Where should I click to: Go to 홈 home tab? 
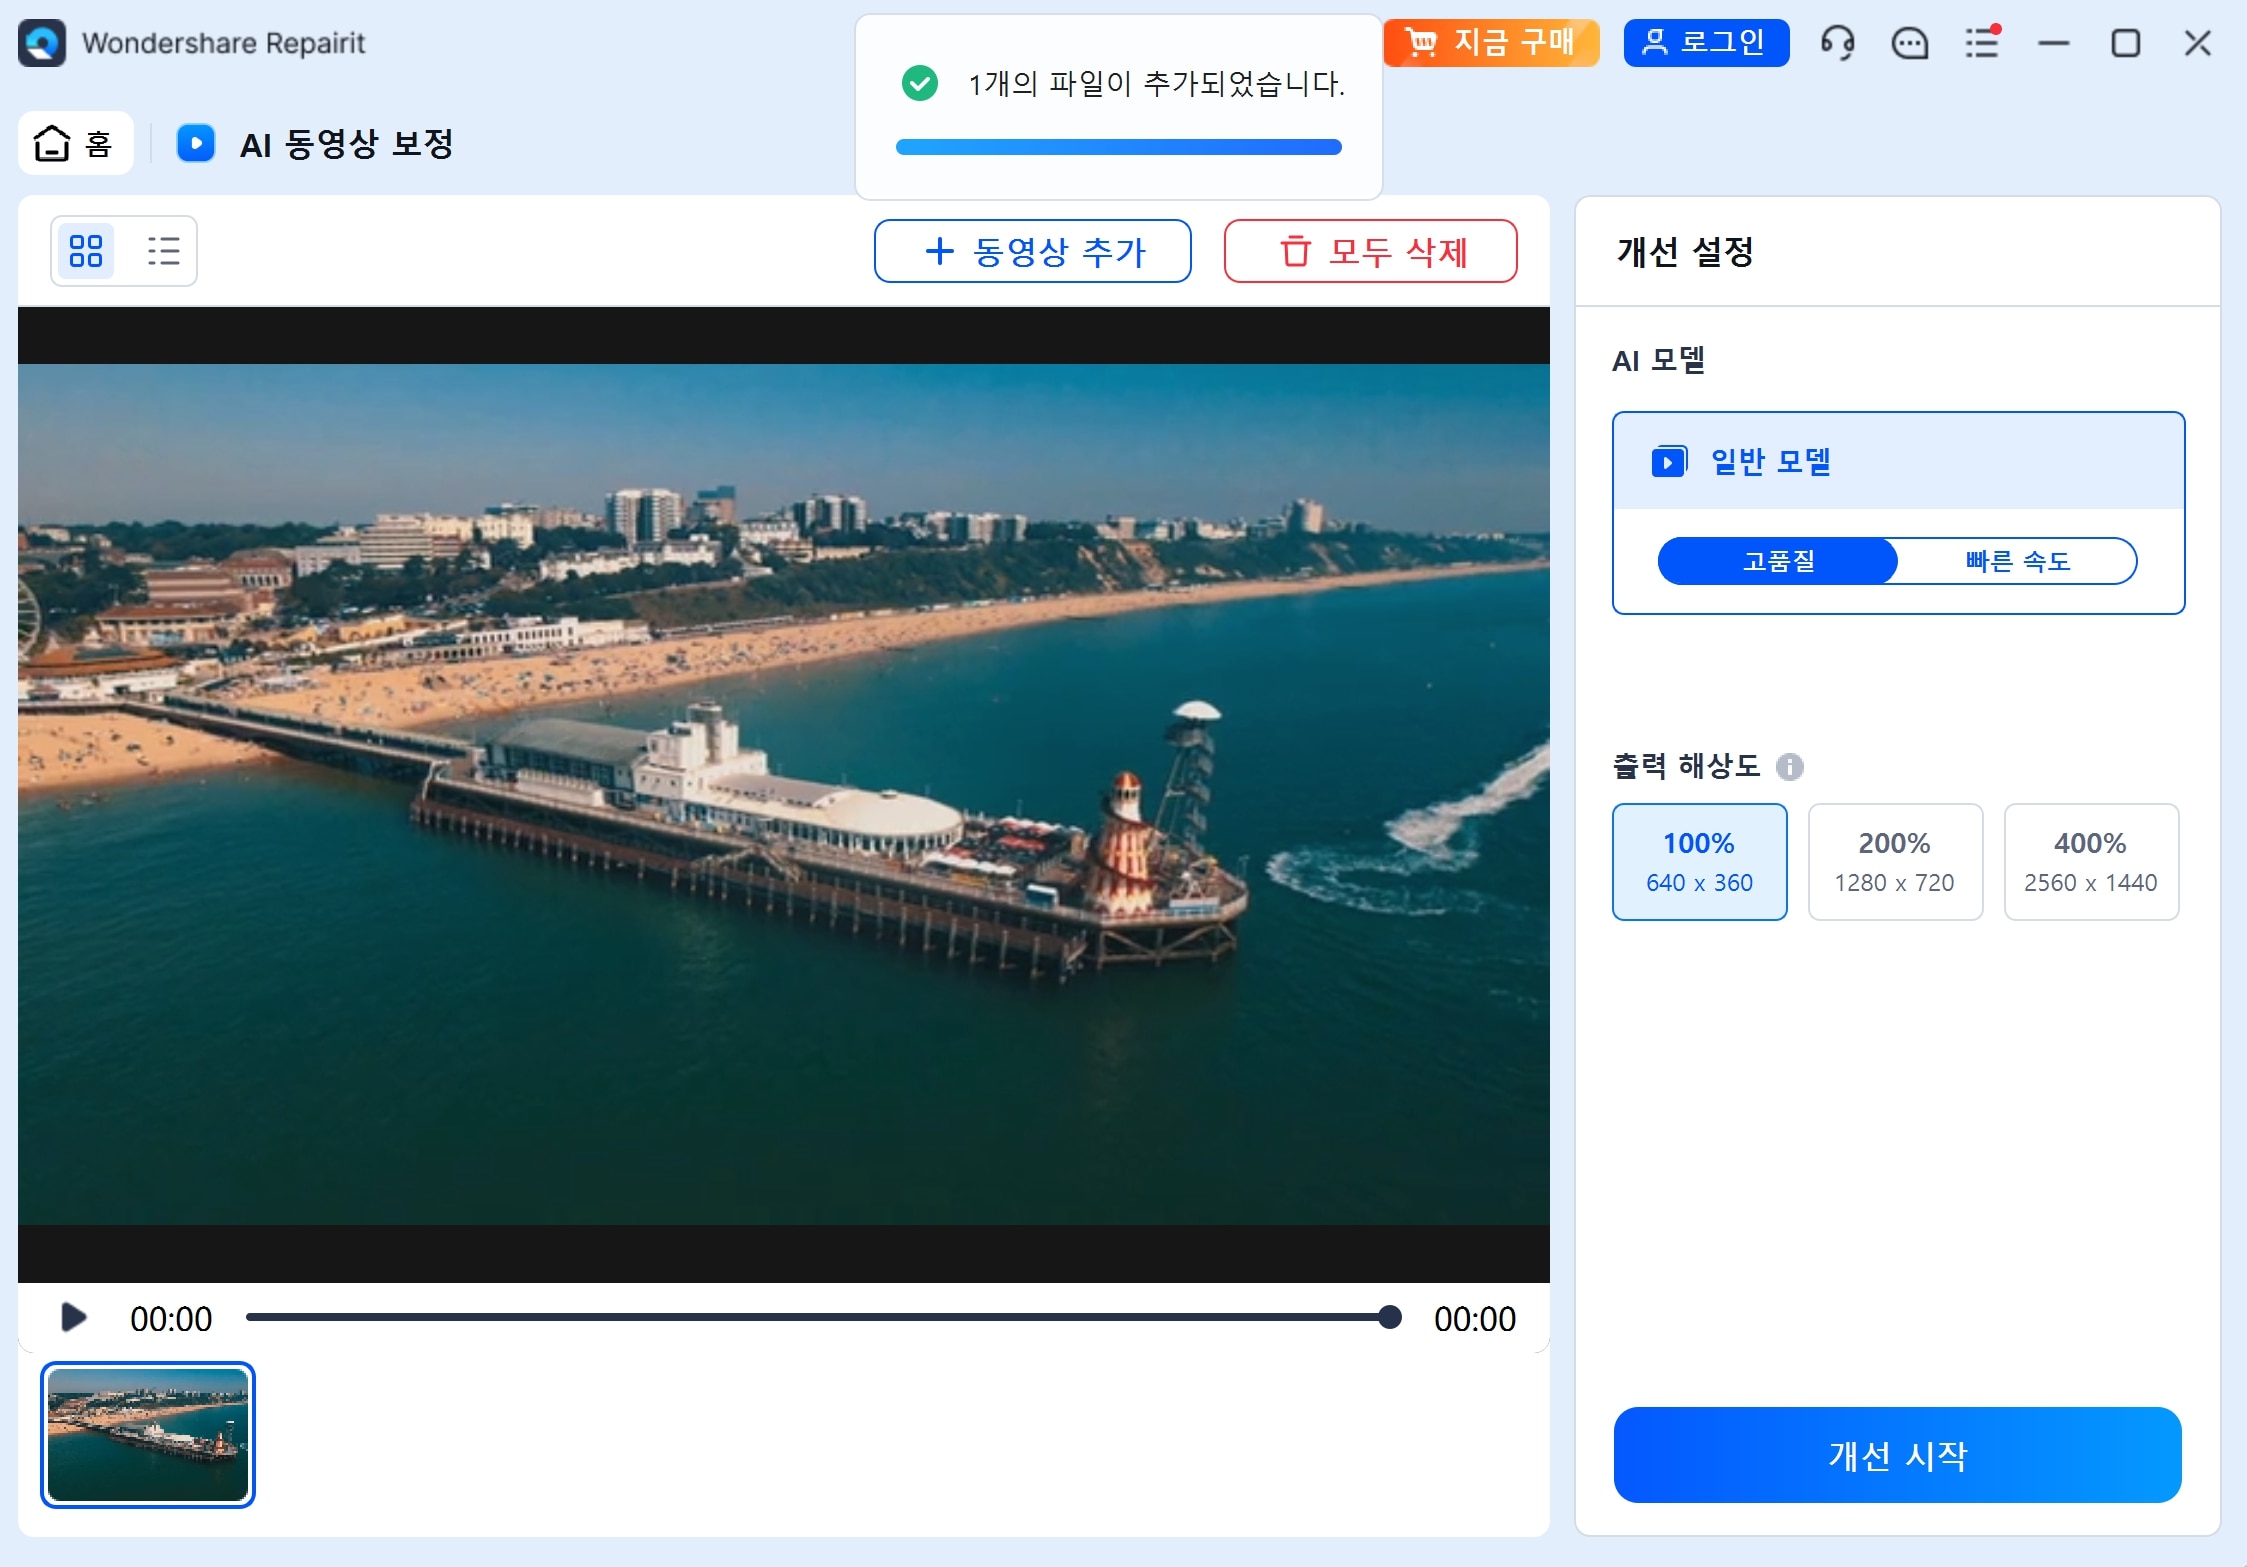click(75, 143)
